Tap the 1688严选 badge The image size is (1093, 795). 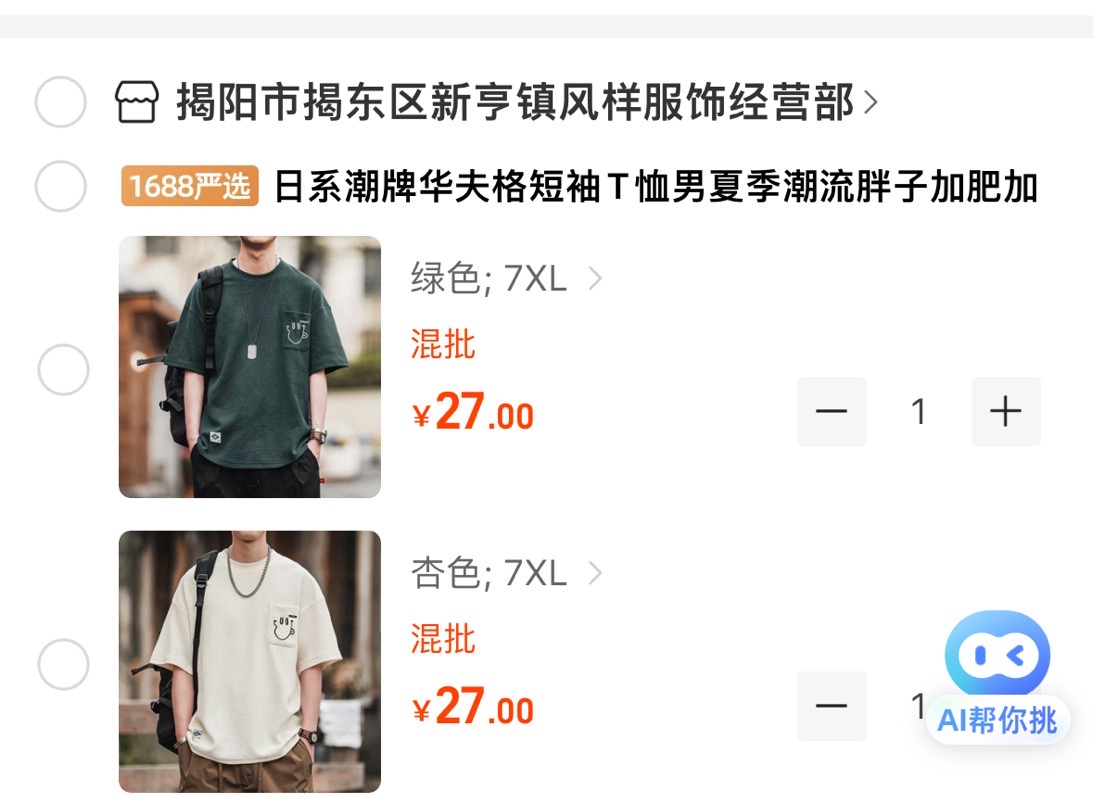[190, 186]
